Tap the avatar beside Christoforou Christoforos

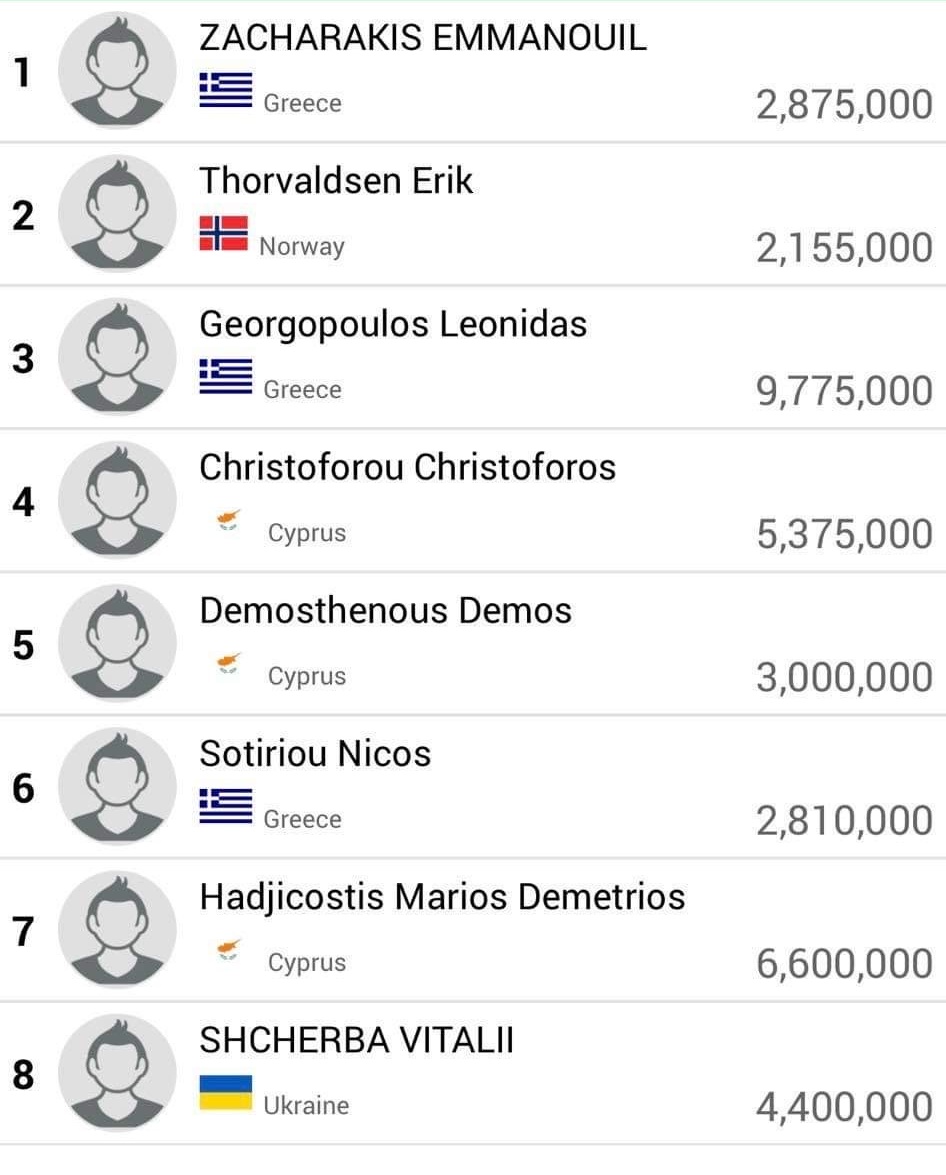[118, 500]
